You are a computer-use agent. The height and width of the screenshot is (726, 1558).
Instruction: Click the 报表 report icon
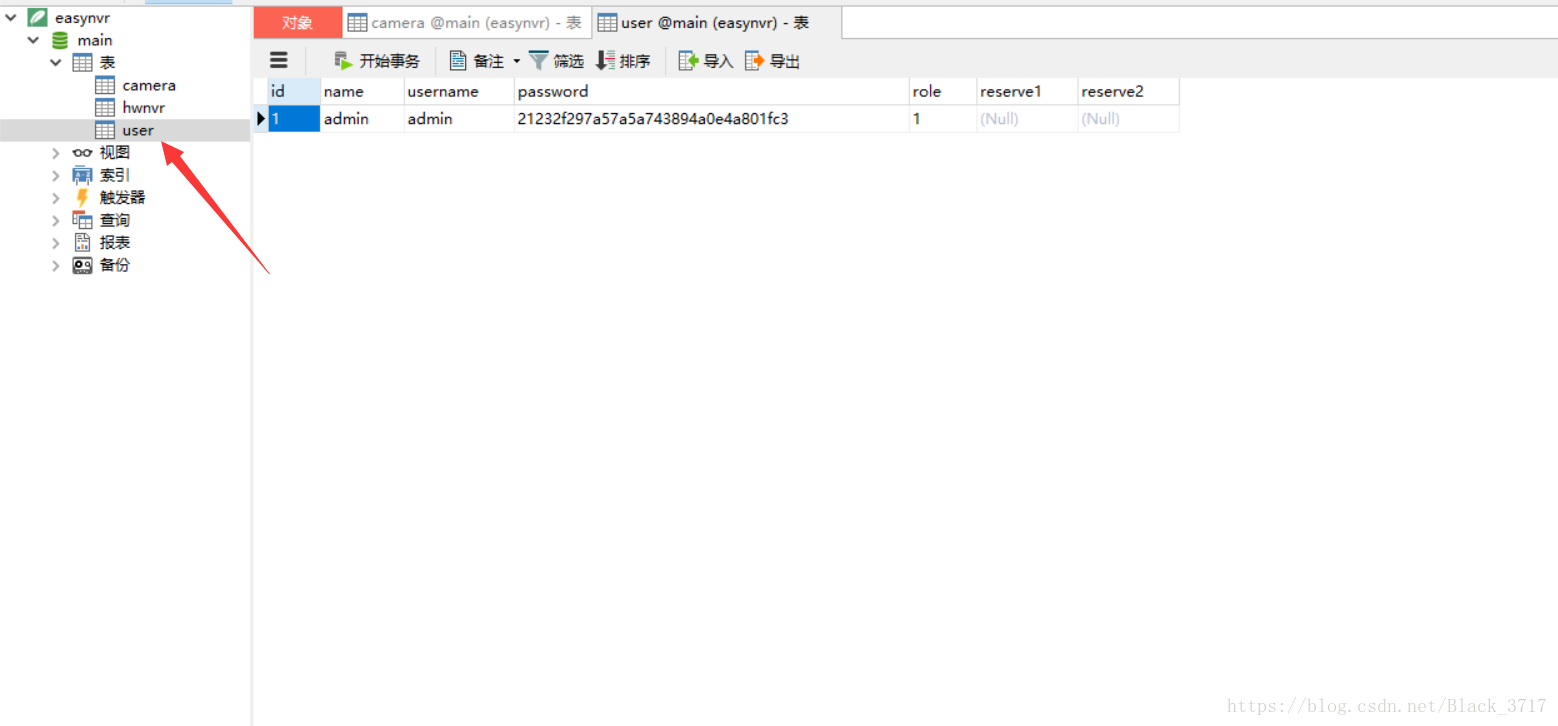pos(83,242)
